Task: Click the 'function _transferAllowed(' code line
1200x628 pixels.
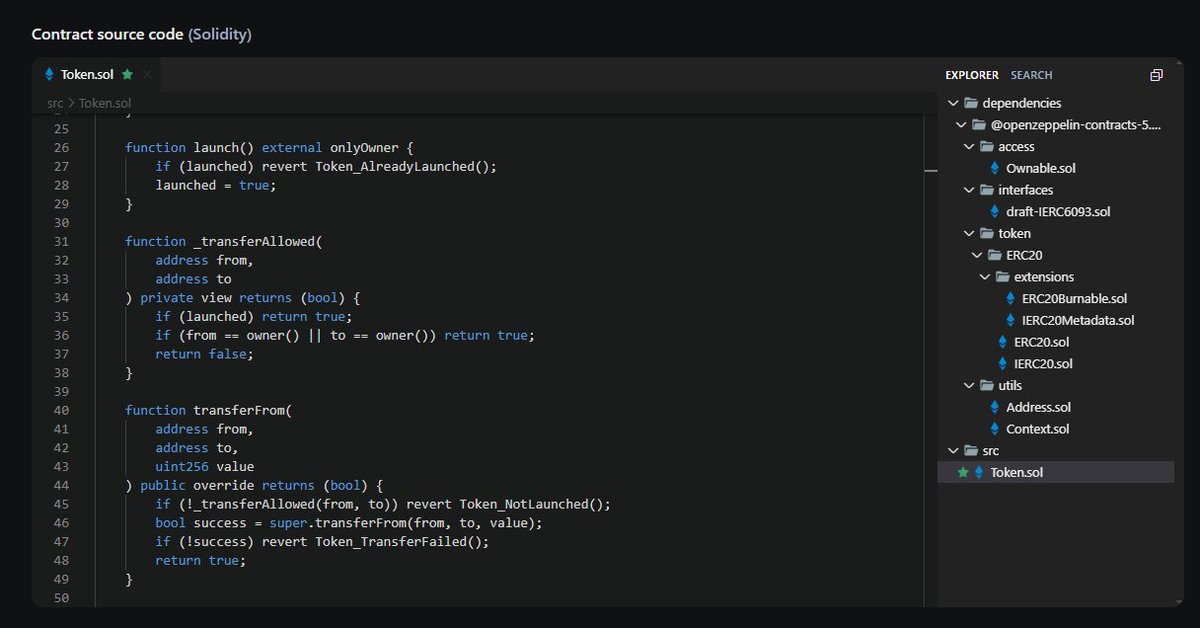Action: click(x=224, y=241)
